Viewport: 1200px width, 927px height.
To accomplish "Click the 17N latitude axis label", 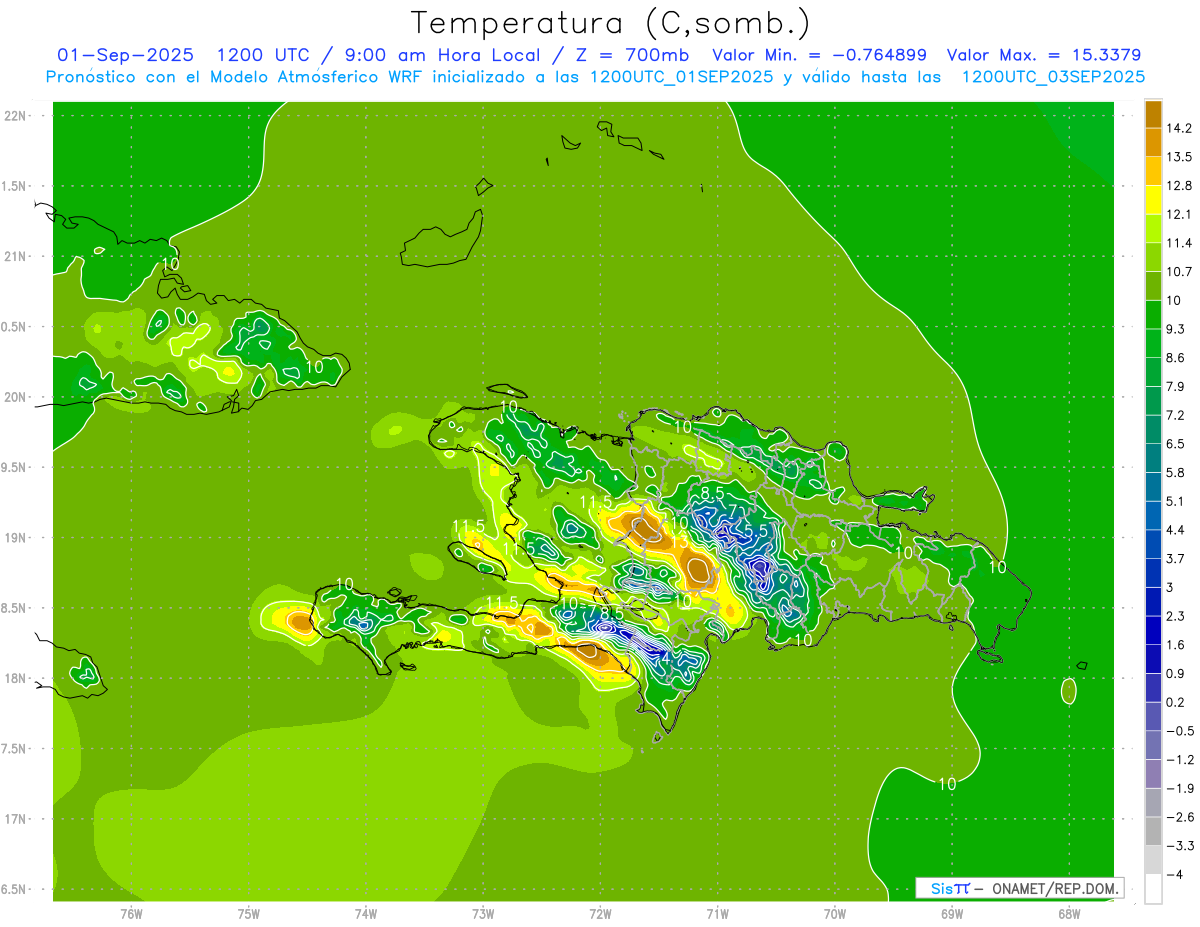I will (16, 820).
